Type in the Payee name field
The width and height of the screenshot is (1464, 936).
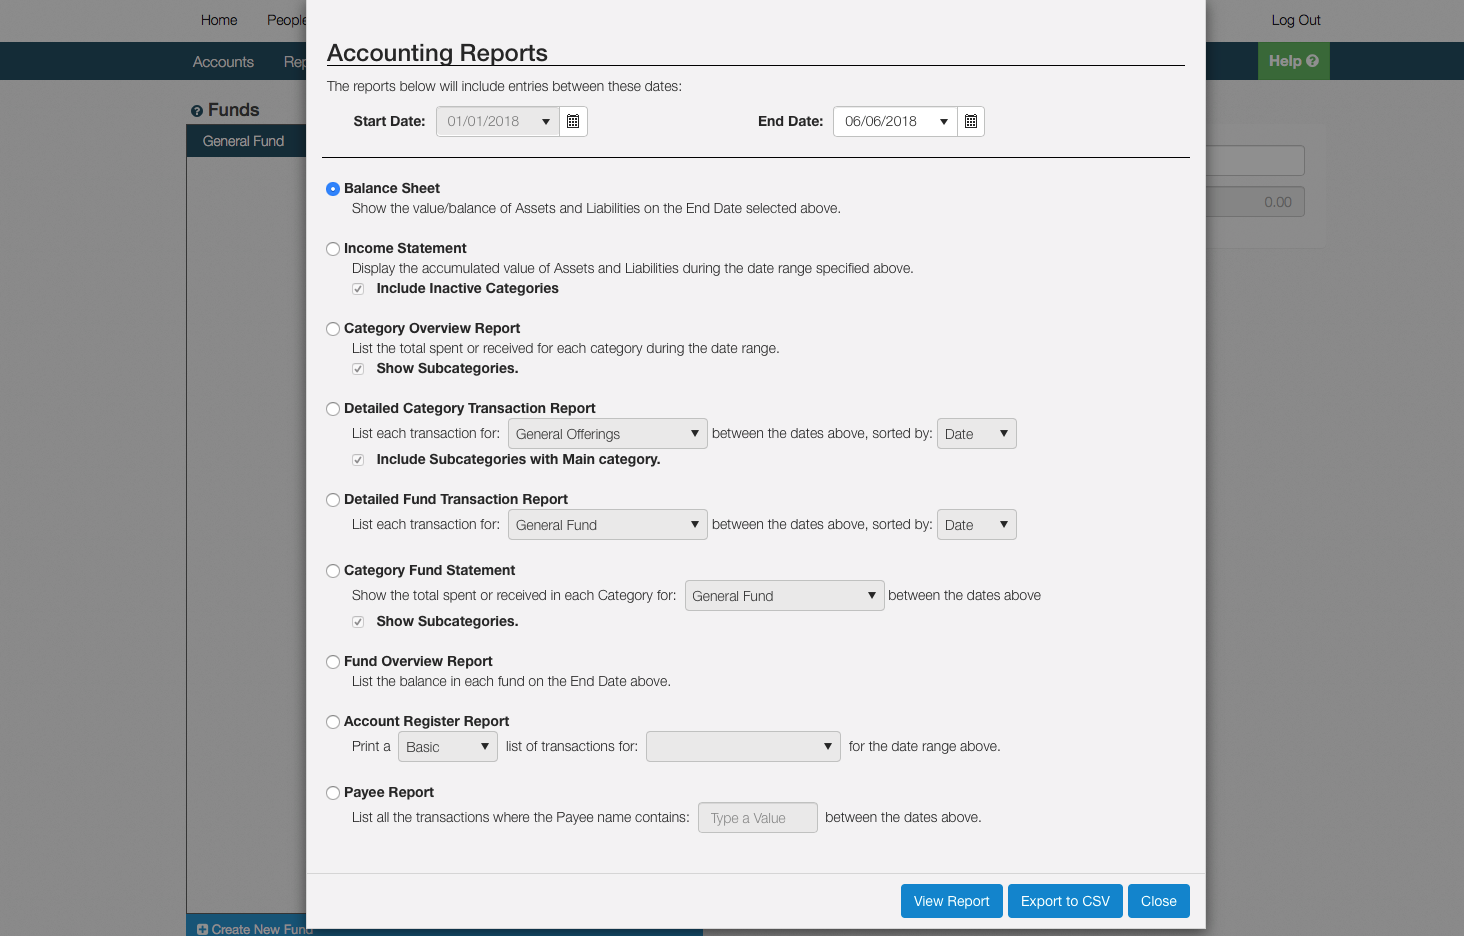click(x=757, y=818)
